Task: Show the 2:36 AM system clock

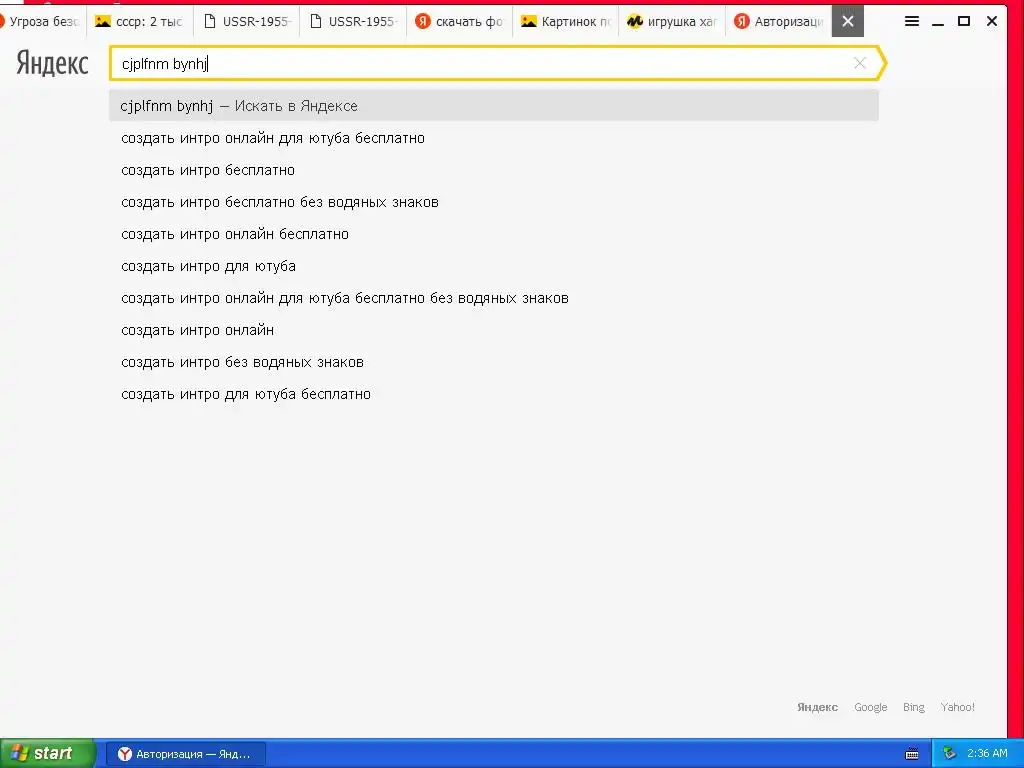Action: pyautogui.click(x=987, y=753)
